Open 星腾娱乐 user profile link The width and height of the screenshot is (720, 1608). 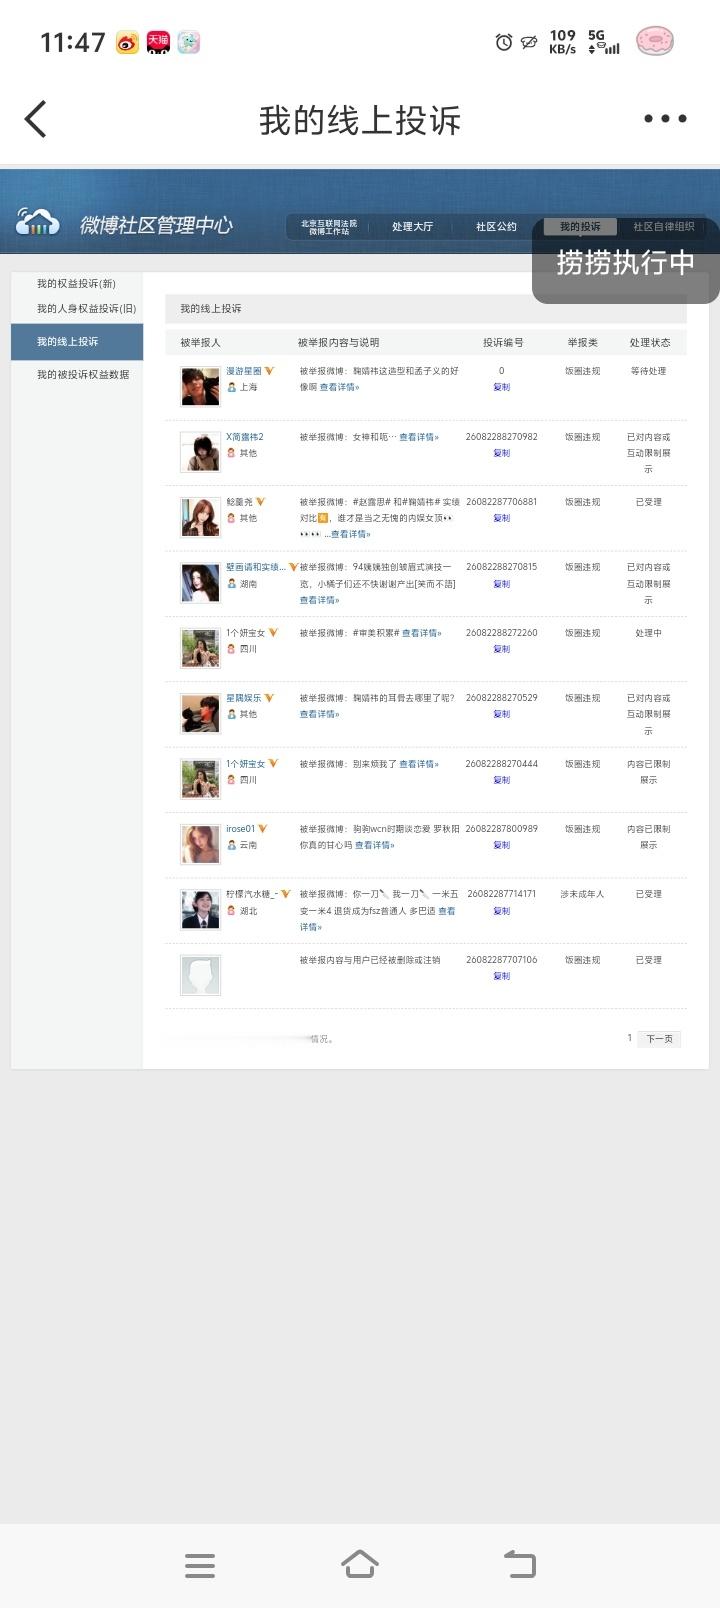click(243, 698)
